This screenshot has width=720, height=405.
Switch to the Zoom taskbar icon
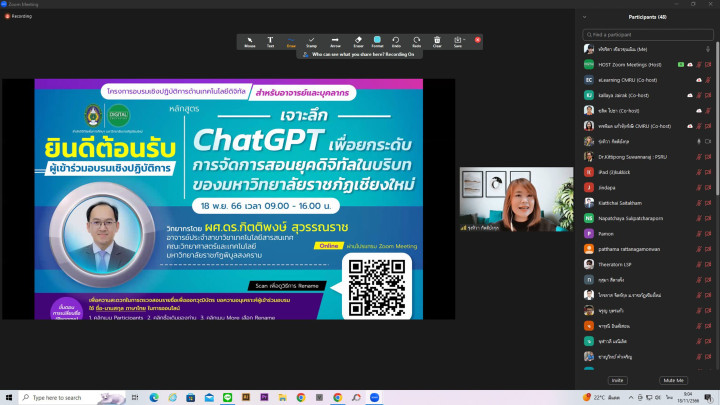[x=374, y=398]
